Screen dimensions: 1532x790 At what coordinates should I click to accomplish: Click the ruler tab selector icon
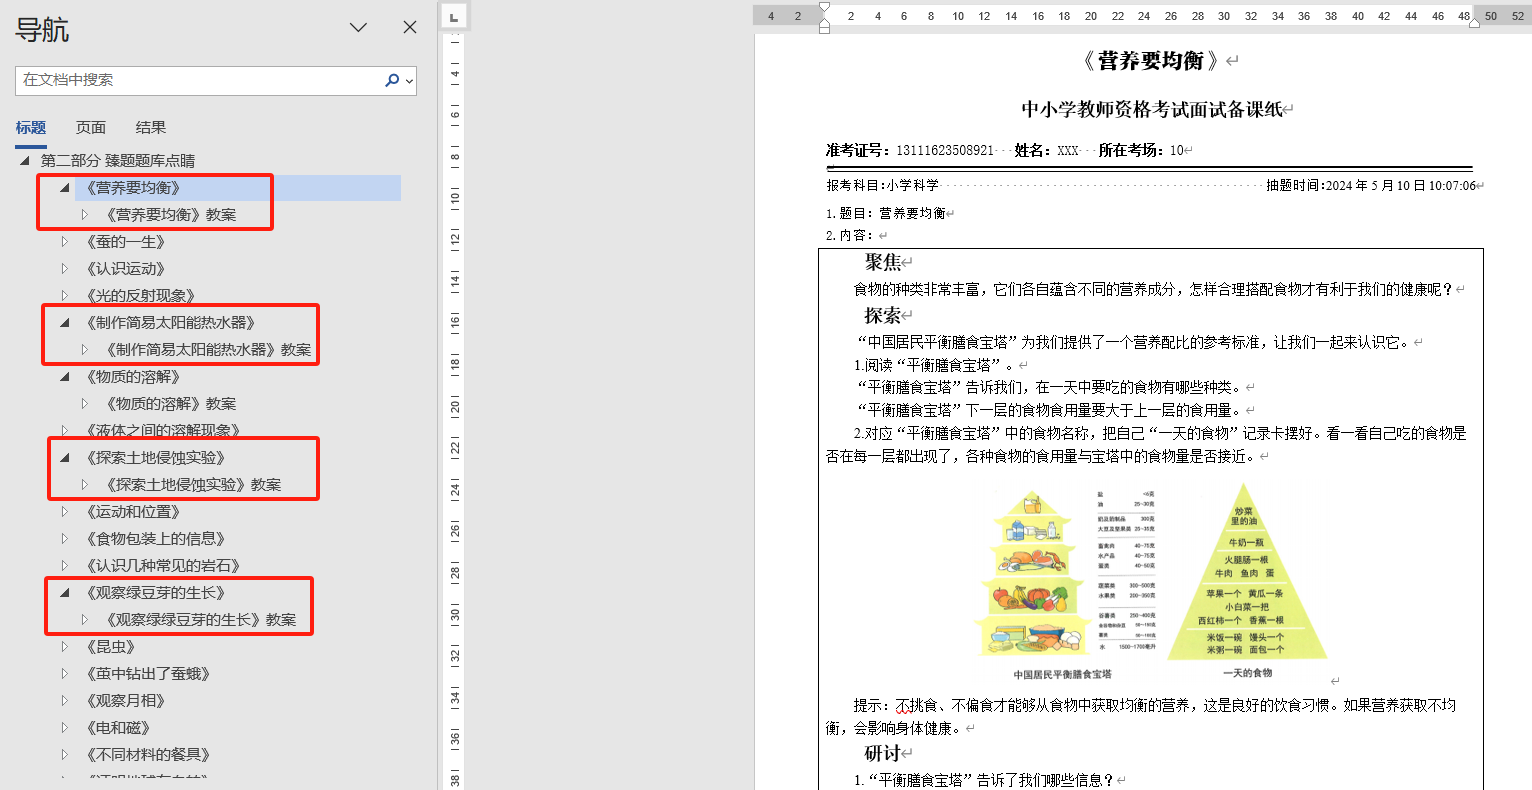[454, 17]
